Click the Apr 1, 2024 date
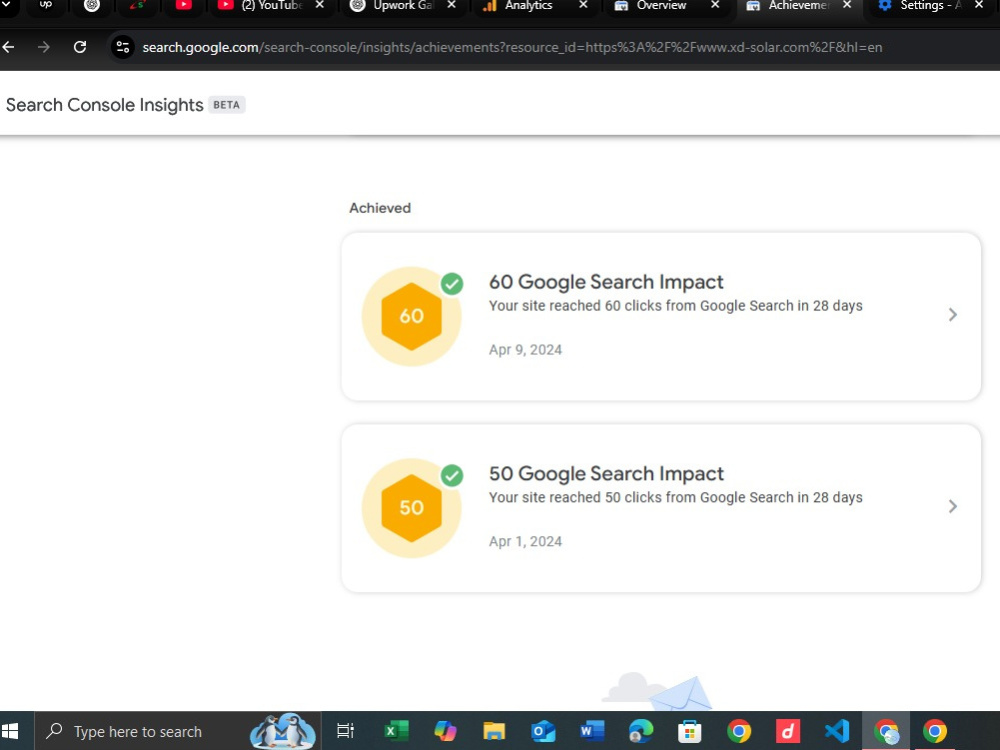The width and height of the screenshot is (1000, 750). point(526,541)
